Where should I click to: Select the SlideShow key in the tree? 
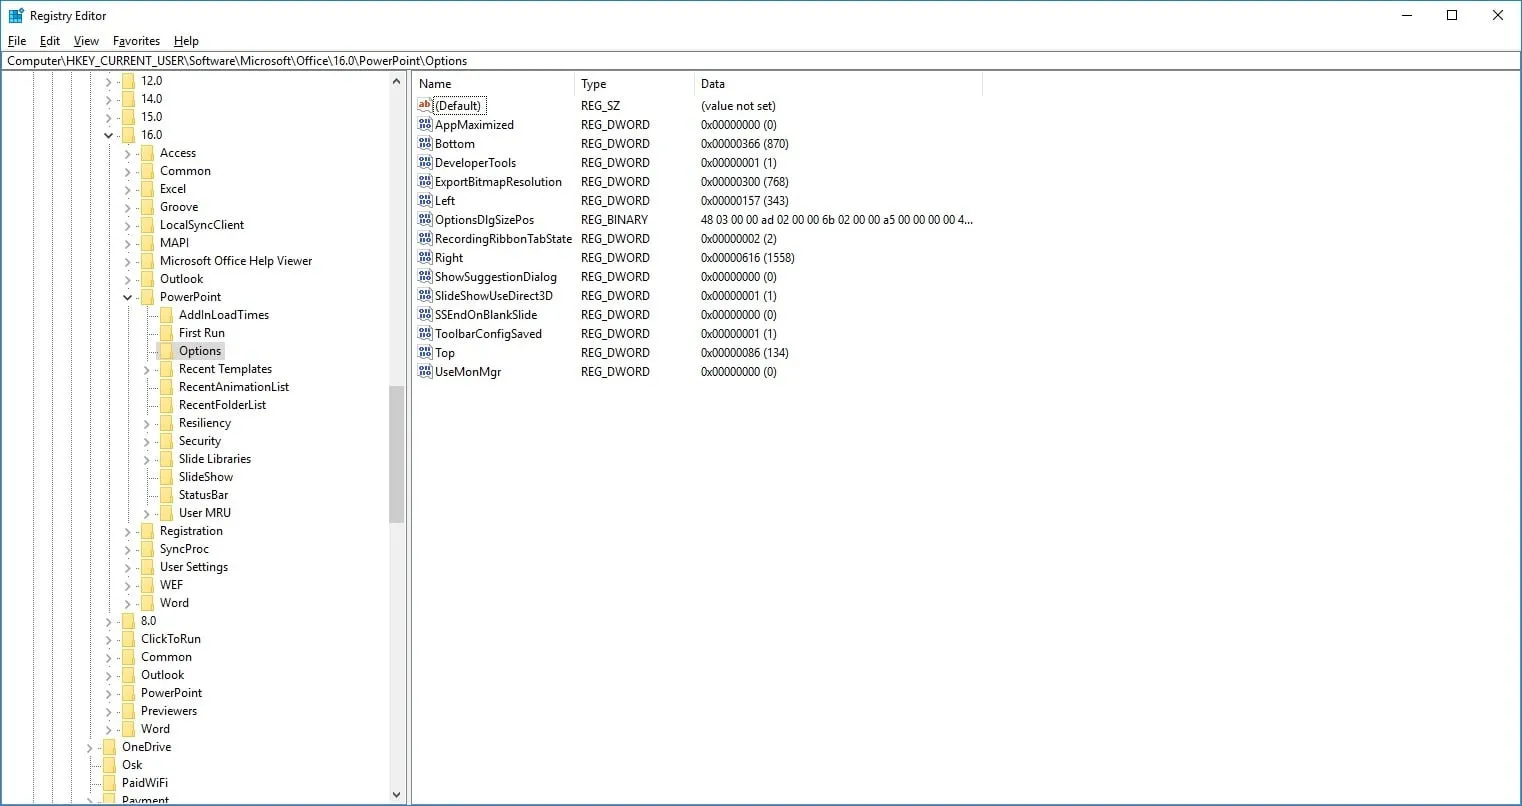coord(205,477)
